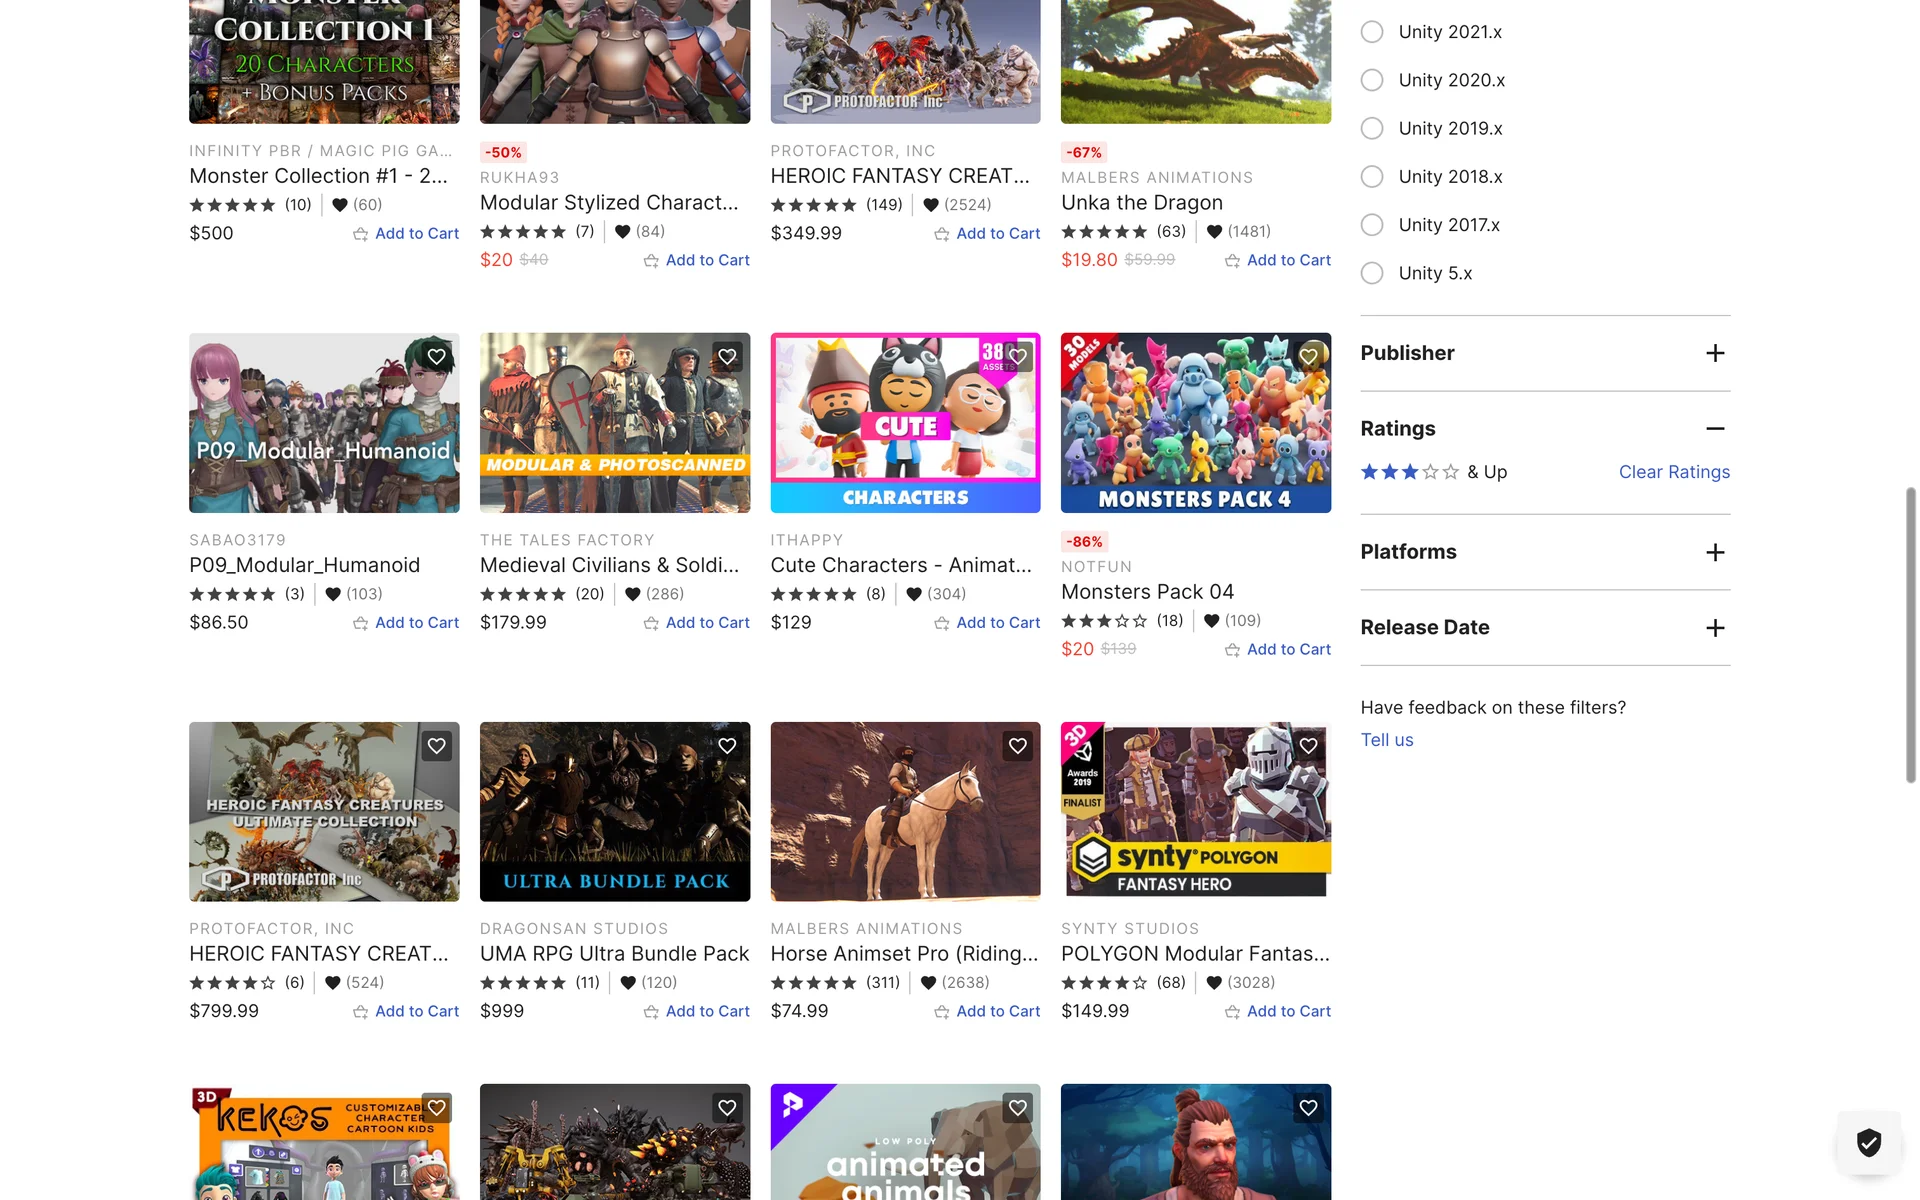Click the heart icon on the Medieval Civilians thumbnail

click(727, 357)
